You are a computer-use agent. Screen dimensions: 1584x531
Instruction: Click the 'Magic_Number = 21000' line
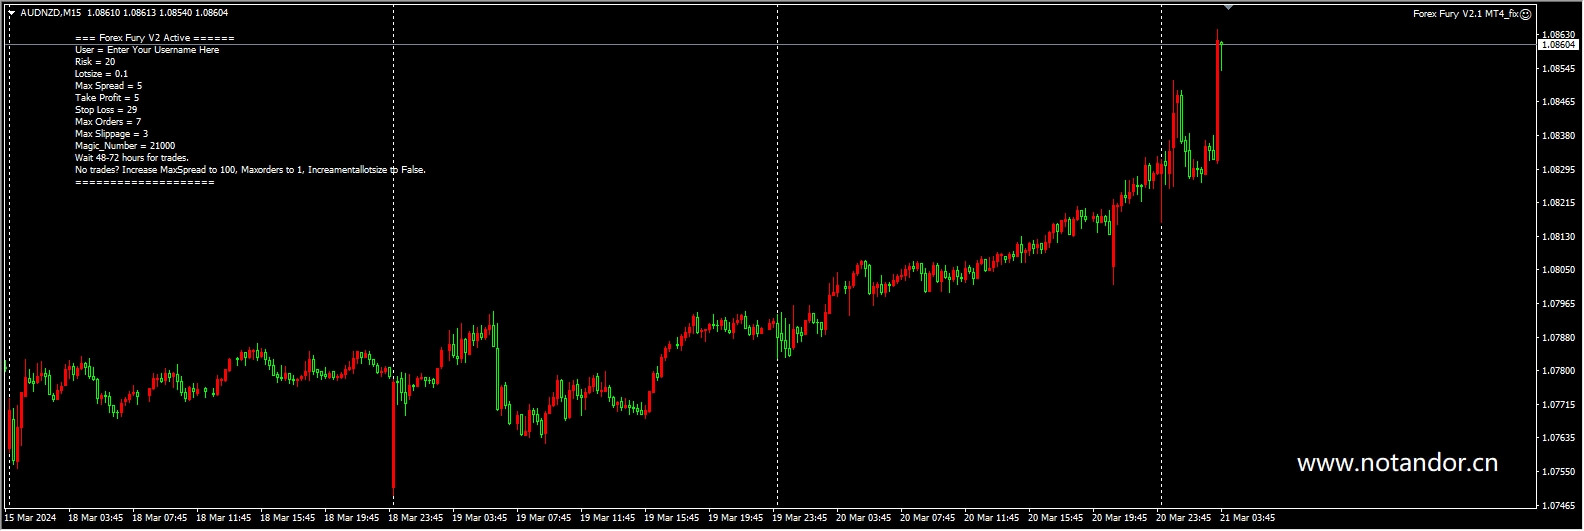tap(125, 146)
